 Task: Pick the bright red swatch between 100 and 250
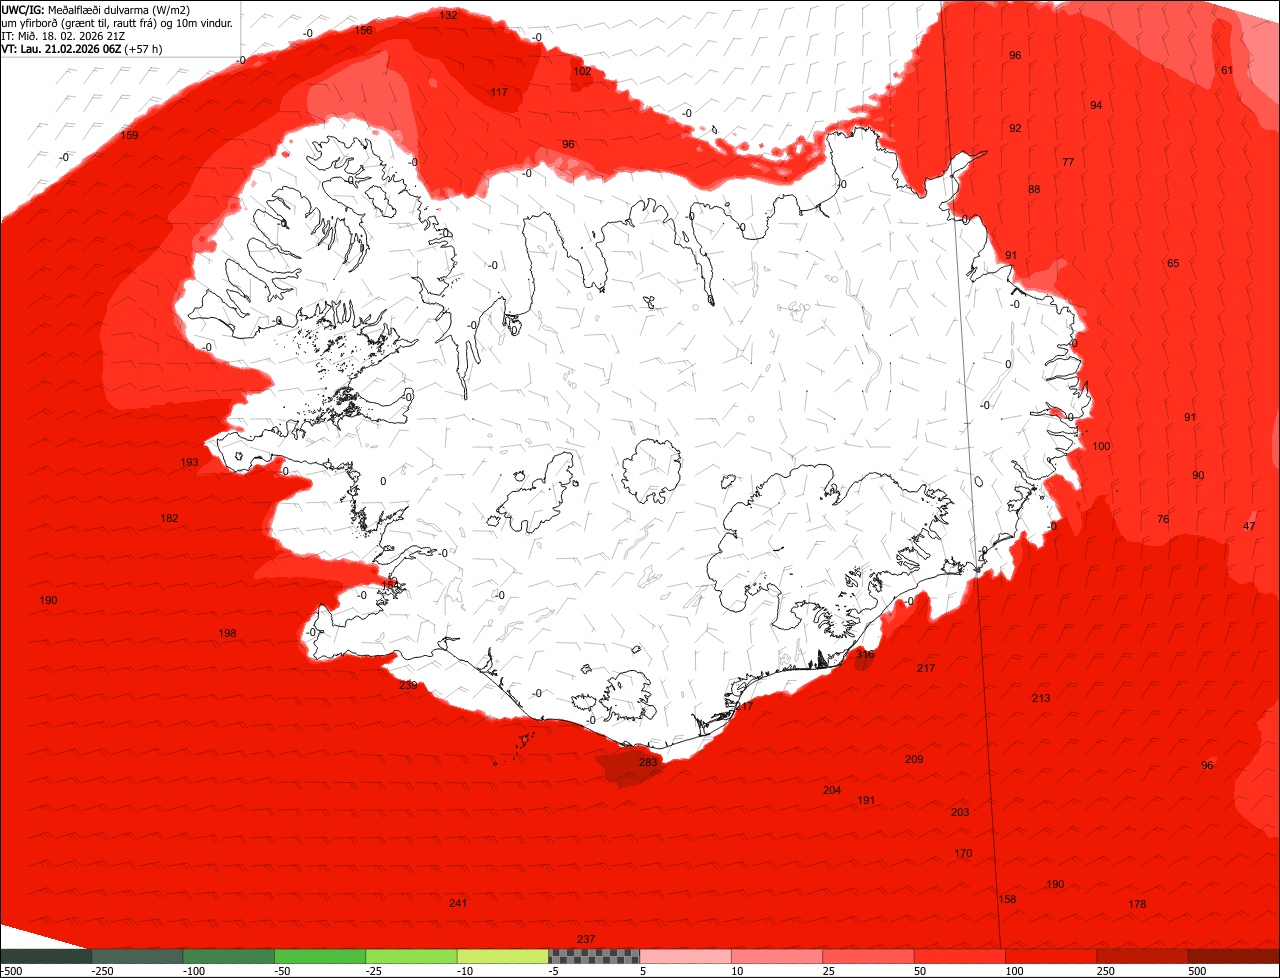[x=1051, y=956]
